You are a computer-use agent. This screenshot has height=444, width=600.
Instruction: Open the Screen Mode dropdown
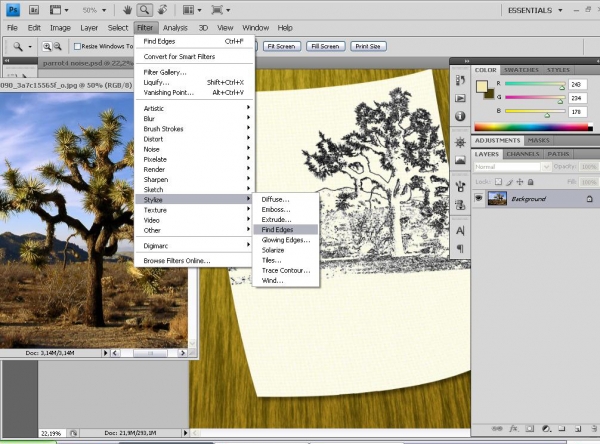click(x=221, y=10)
